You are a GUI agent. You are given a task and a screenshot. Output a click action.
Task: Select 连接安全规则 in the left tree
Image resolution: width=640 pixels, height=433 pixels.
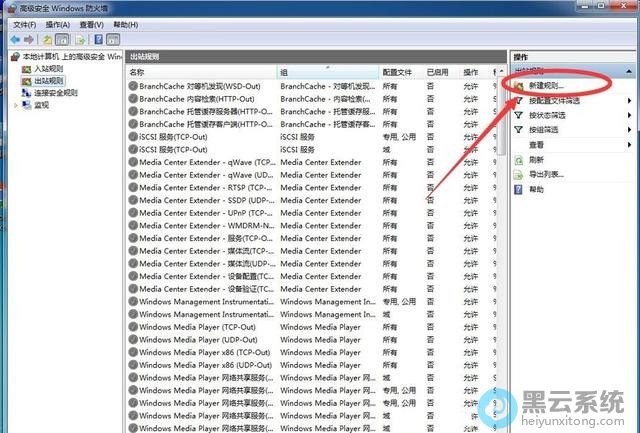55,93
